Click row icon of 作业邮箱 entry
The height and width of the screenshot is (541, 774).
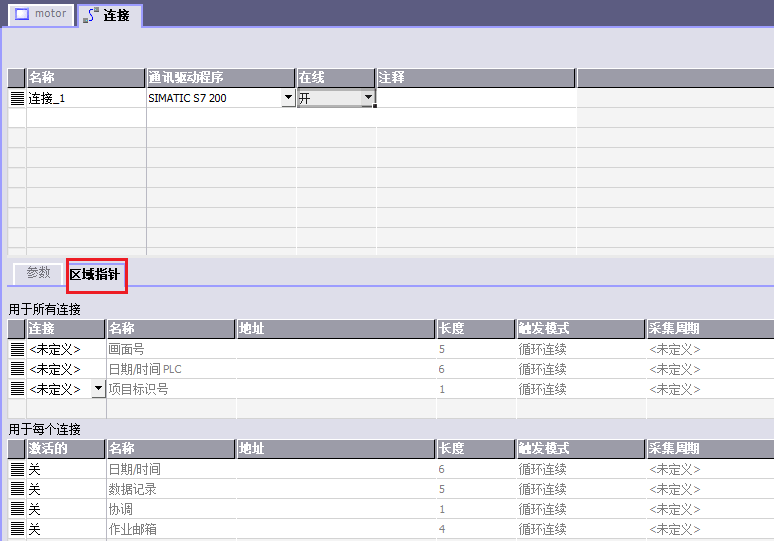17,529
